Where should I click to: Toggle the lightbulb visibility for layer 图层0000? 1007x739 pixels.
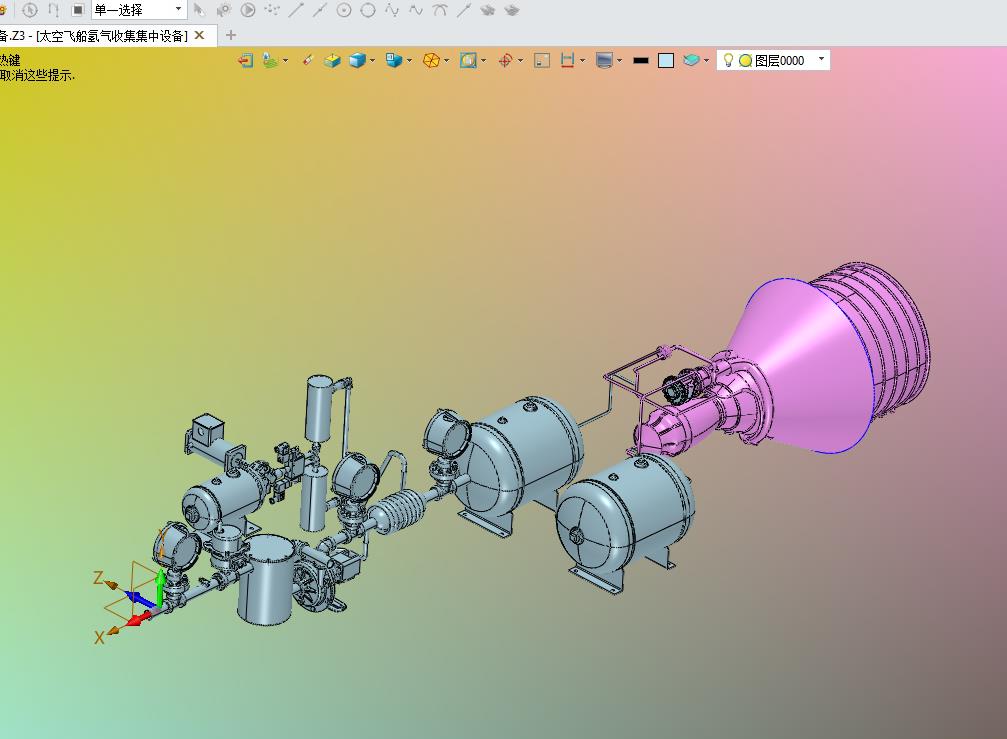(x=728, y=60)
